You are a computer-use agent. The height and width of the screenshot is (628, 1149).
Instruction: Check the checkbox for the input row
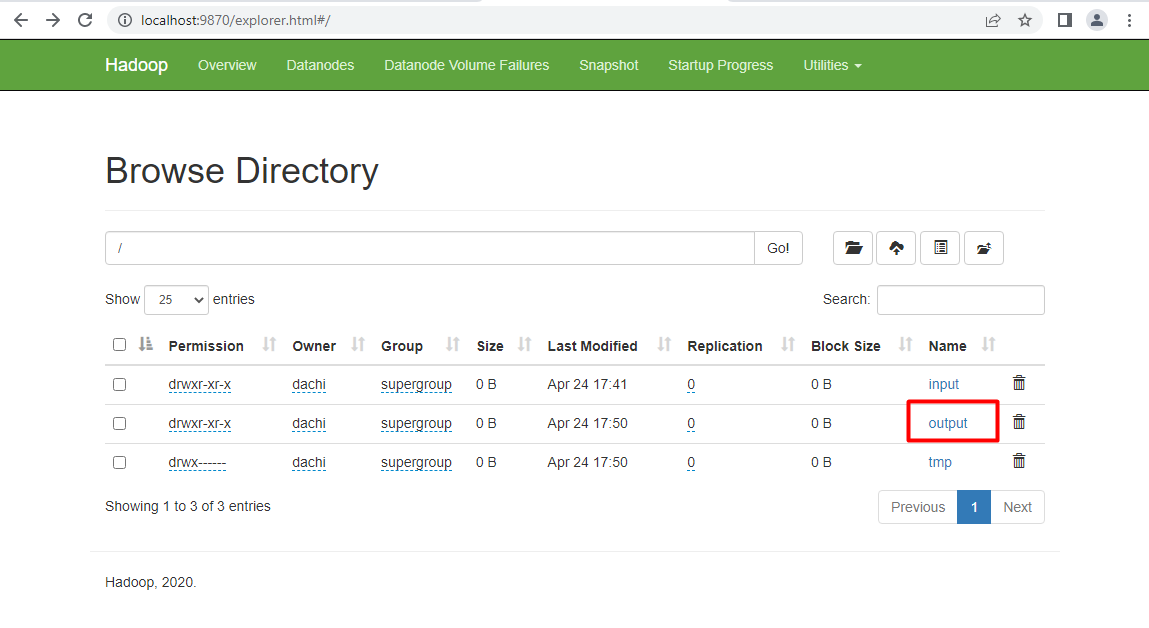(120, 384)
